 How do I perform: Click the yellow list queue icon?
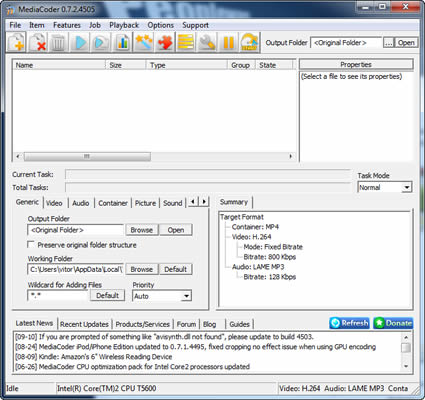point(185,42)
